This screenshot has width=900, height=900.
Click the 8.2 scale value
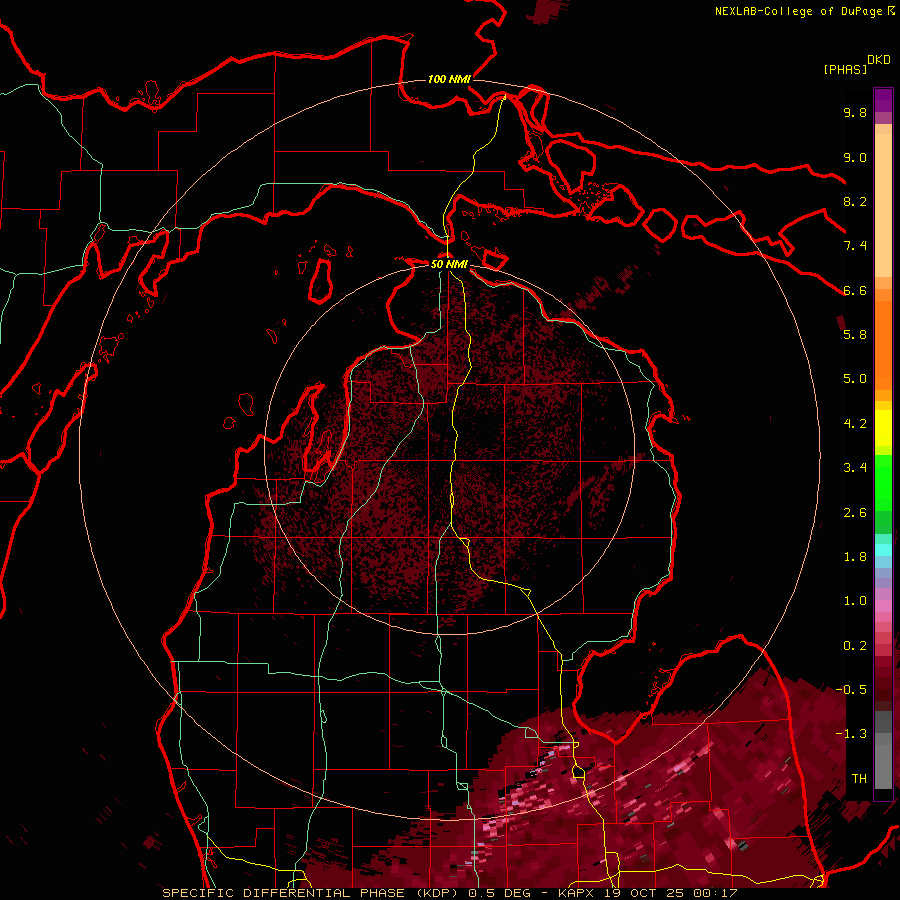pos(855,201)
